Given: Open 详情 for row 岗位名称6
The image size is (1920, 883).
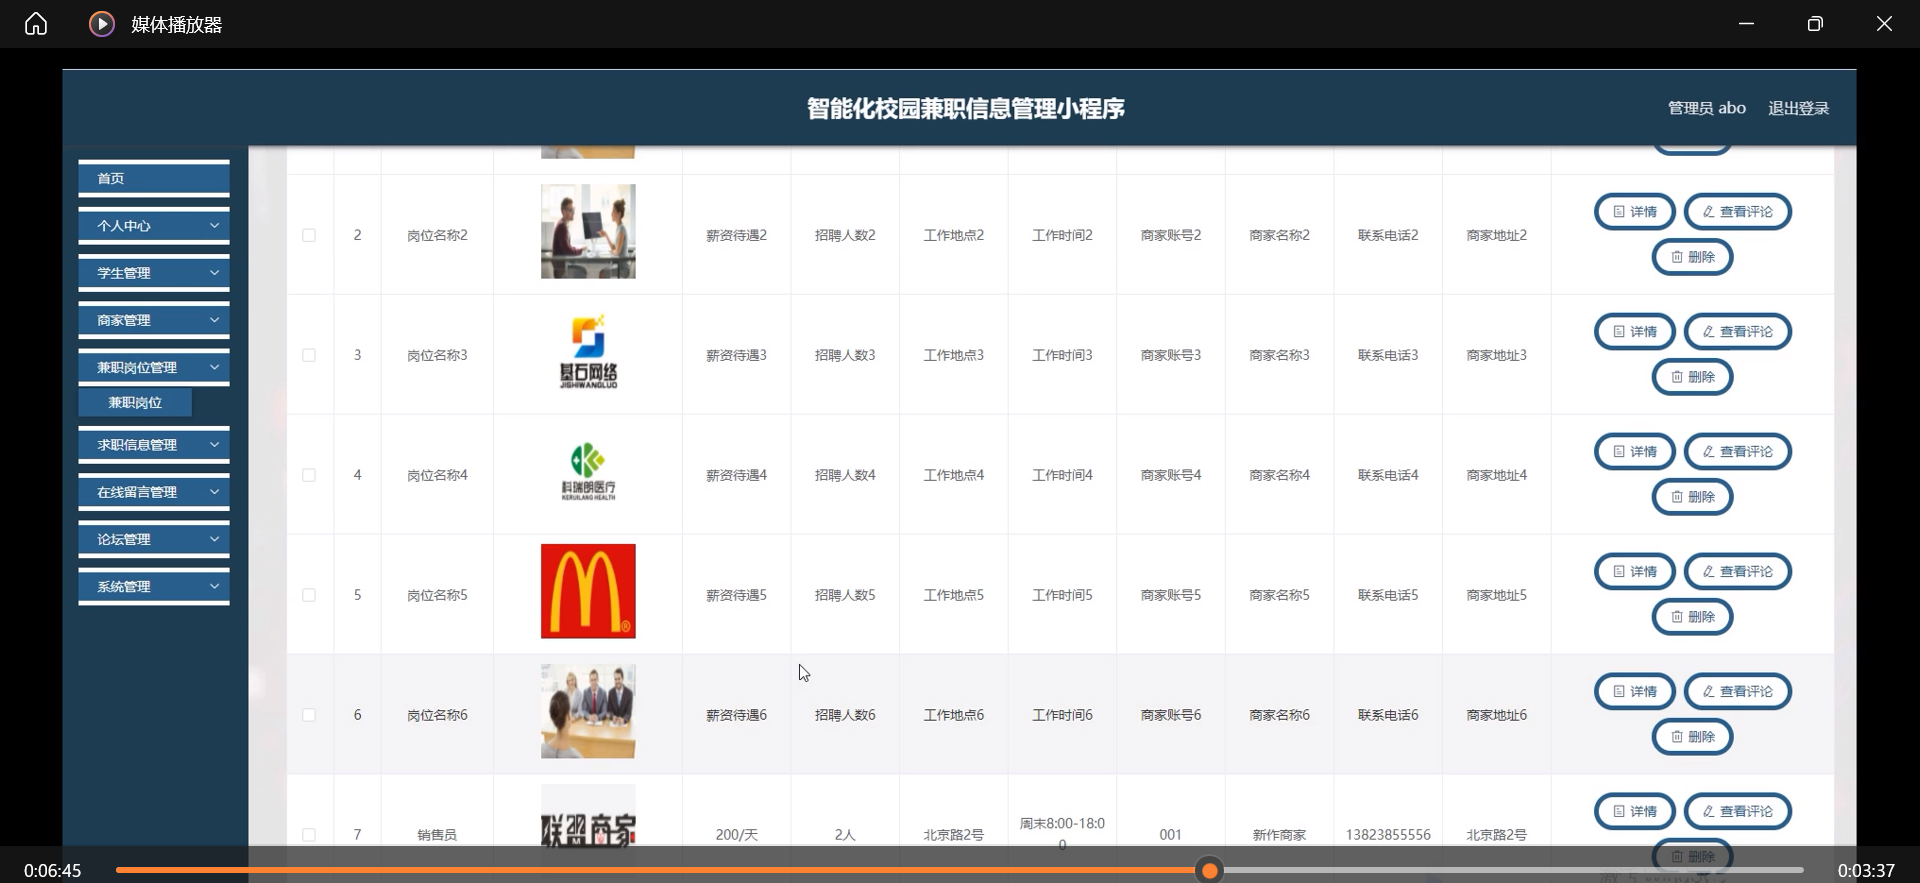Looking at the screenshot, I should (1634, 692).
